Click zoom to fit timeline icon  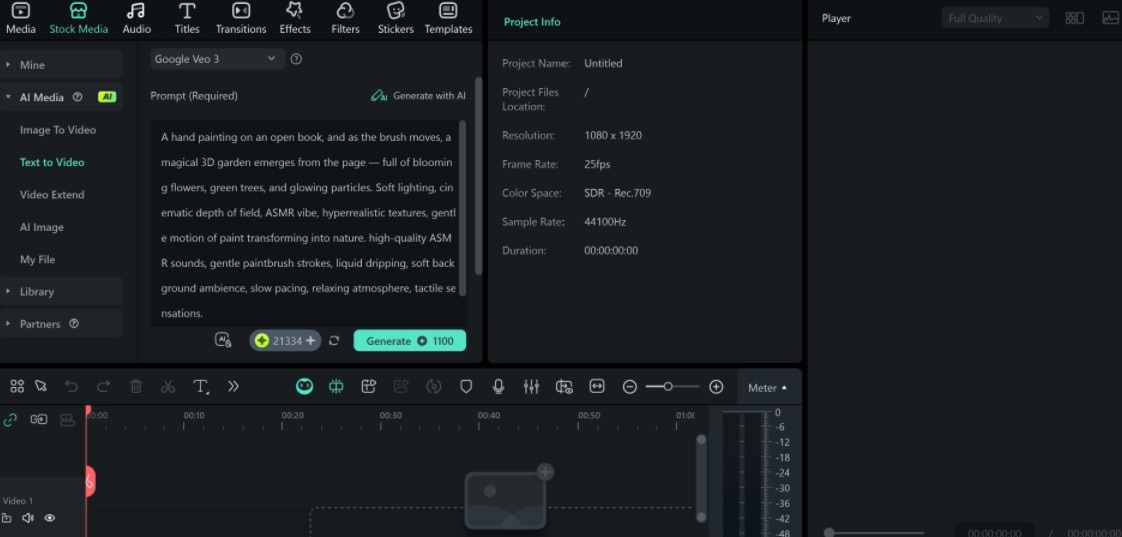point(597,387)
